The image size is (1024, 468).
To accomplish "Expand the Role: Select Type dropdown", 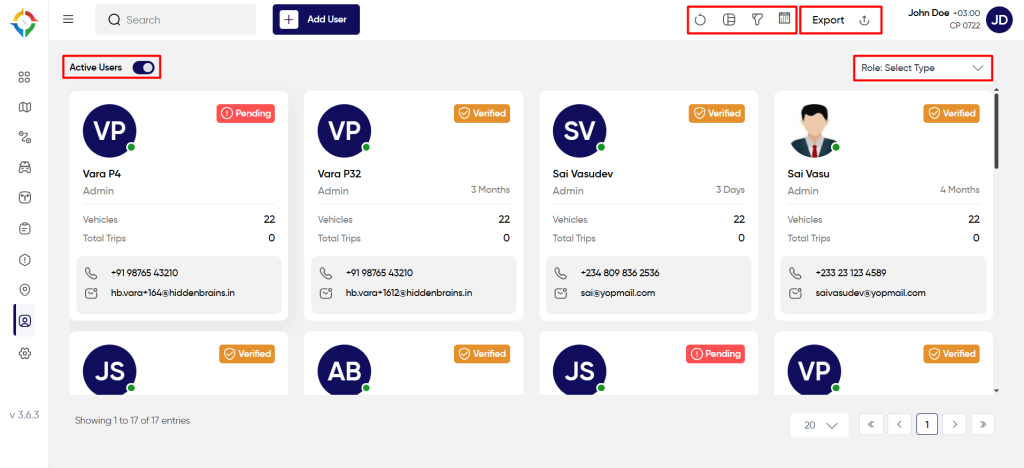I will tap(922, 68).
